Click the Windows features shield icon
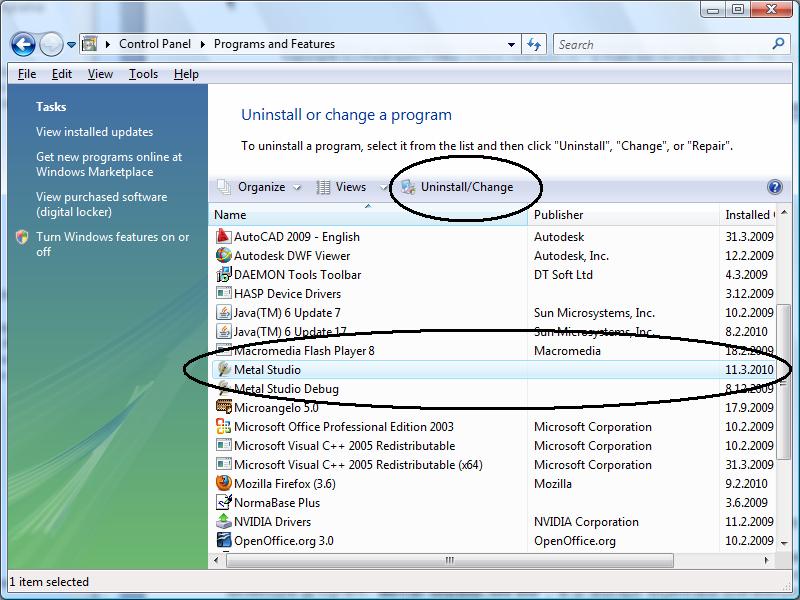 [x=22, y=237]
